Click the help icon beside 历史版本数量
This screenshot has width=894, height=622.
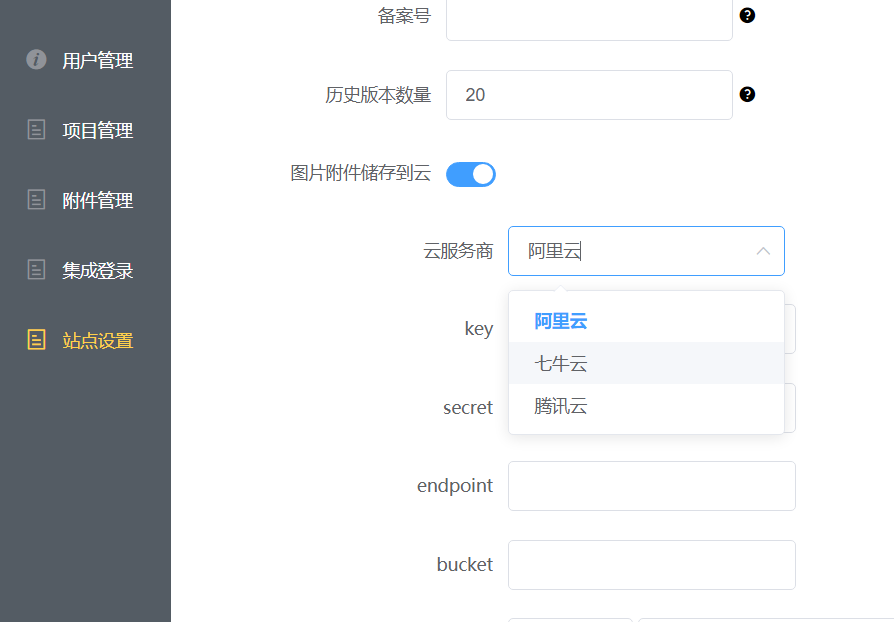(x=747, y=94)
